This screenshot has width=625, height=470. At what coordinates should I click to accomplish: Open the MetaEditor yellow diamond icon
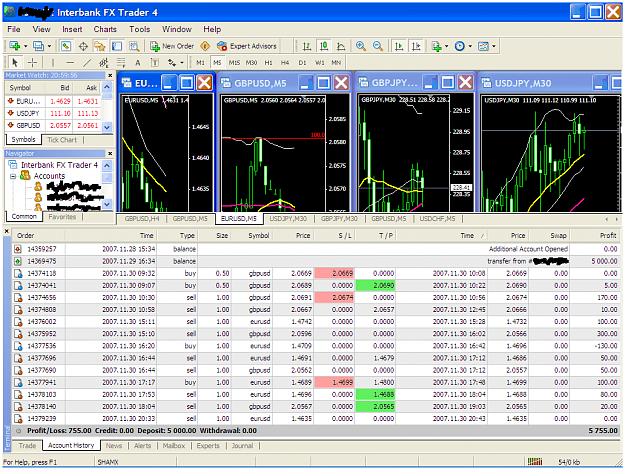pyautogui.click(x=205, y=46)
